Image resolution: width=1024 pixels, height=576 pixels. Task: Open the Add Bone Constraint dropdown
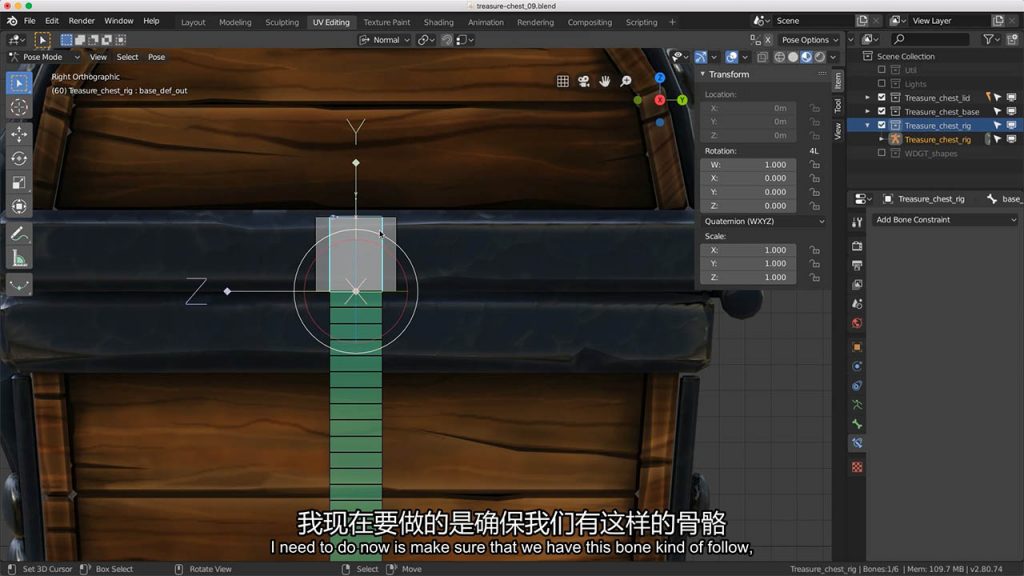945,220
